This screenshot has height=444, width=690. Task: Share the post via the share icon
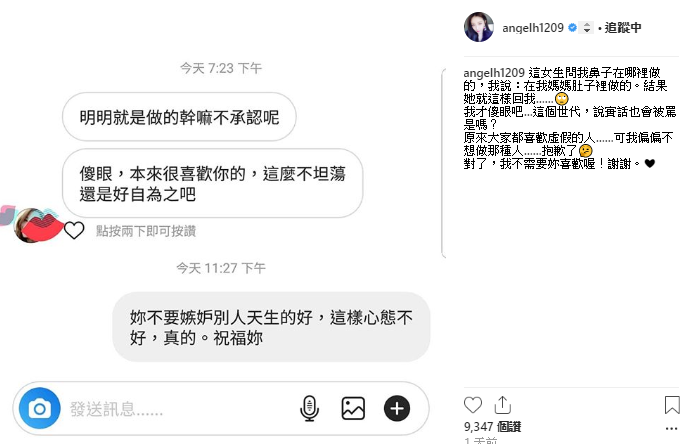coord(503,405)
